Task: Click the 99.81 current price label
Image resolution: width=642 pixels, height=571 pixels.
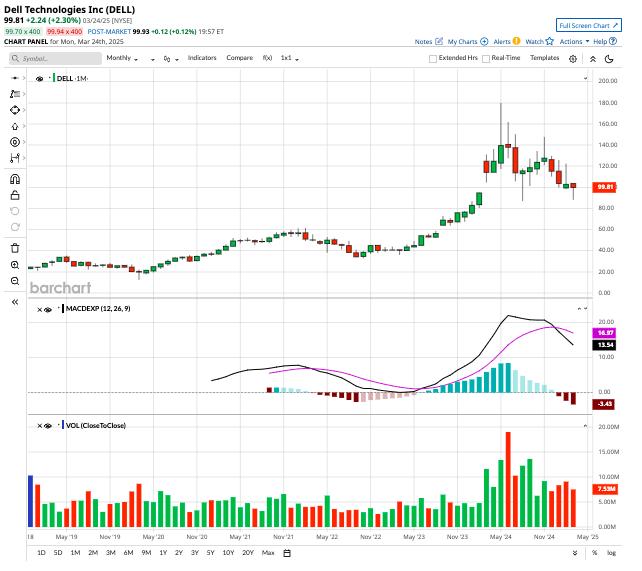Action: pyautogui.click(x=604, y=187)
